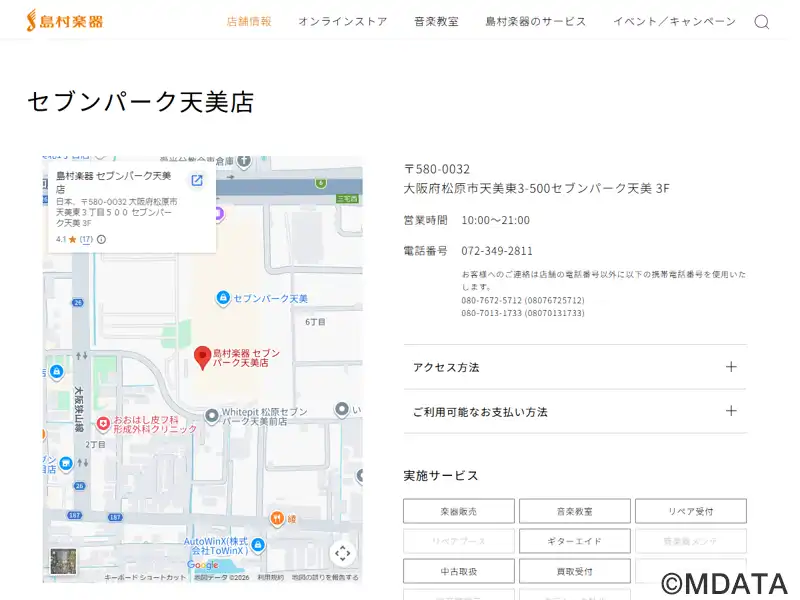Click the 楽器販売 service button
Image resolution: width=800 pixels, height=600 pixels.
coord(458,511)
